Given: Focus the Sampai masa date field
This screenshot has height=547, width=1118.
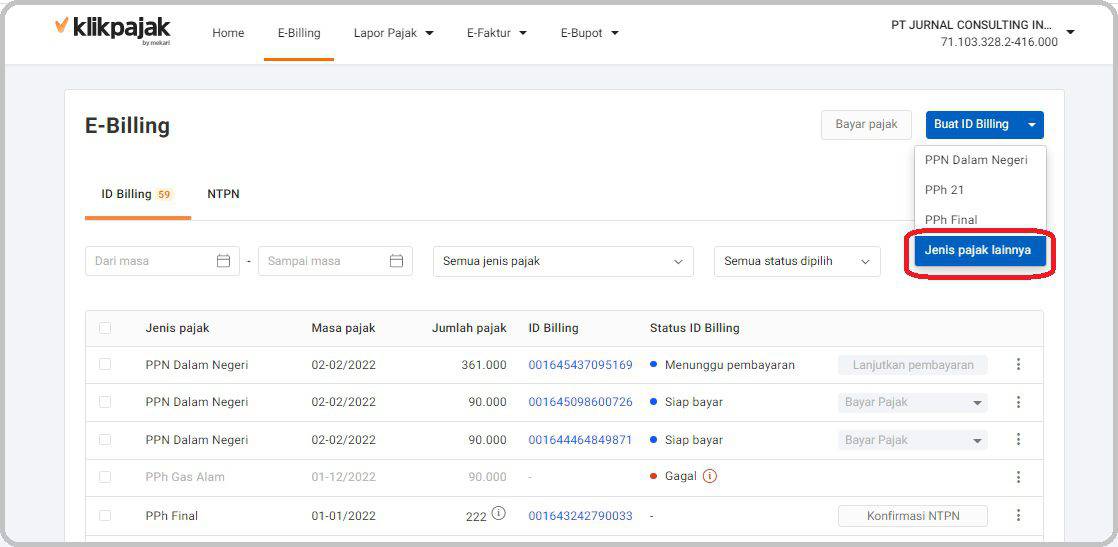Looking at the screenshot, I should 335,261.
